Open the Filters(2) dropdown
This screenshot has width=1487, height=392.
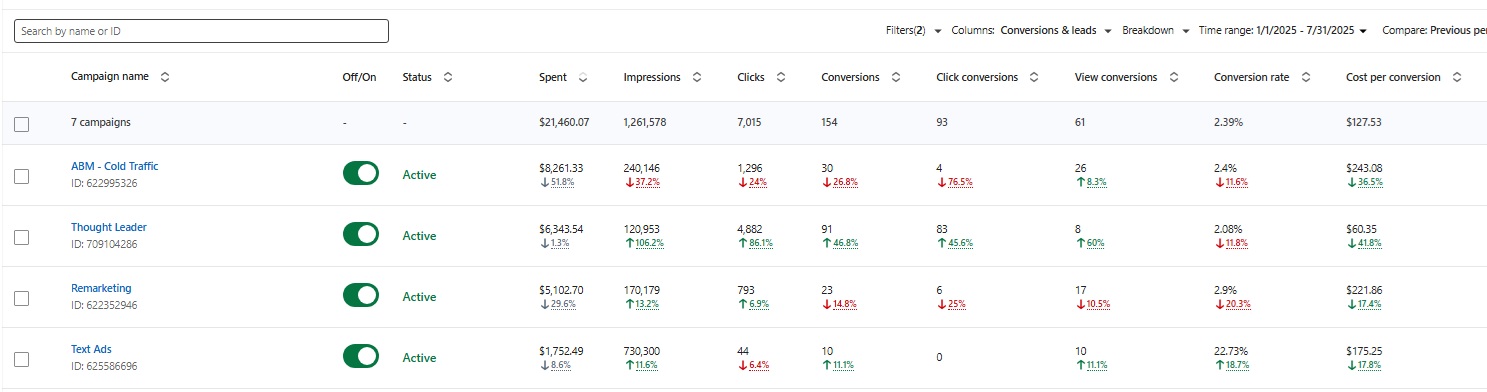click(914, 31)
